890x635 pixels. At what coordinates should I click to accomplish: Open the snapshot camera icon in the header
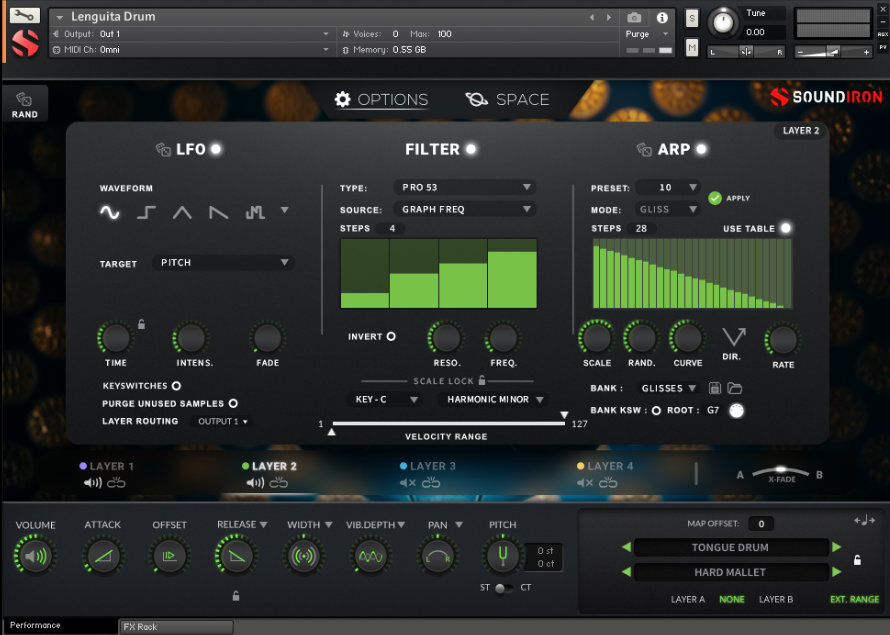634,16
